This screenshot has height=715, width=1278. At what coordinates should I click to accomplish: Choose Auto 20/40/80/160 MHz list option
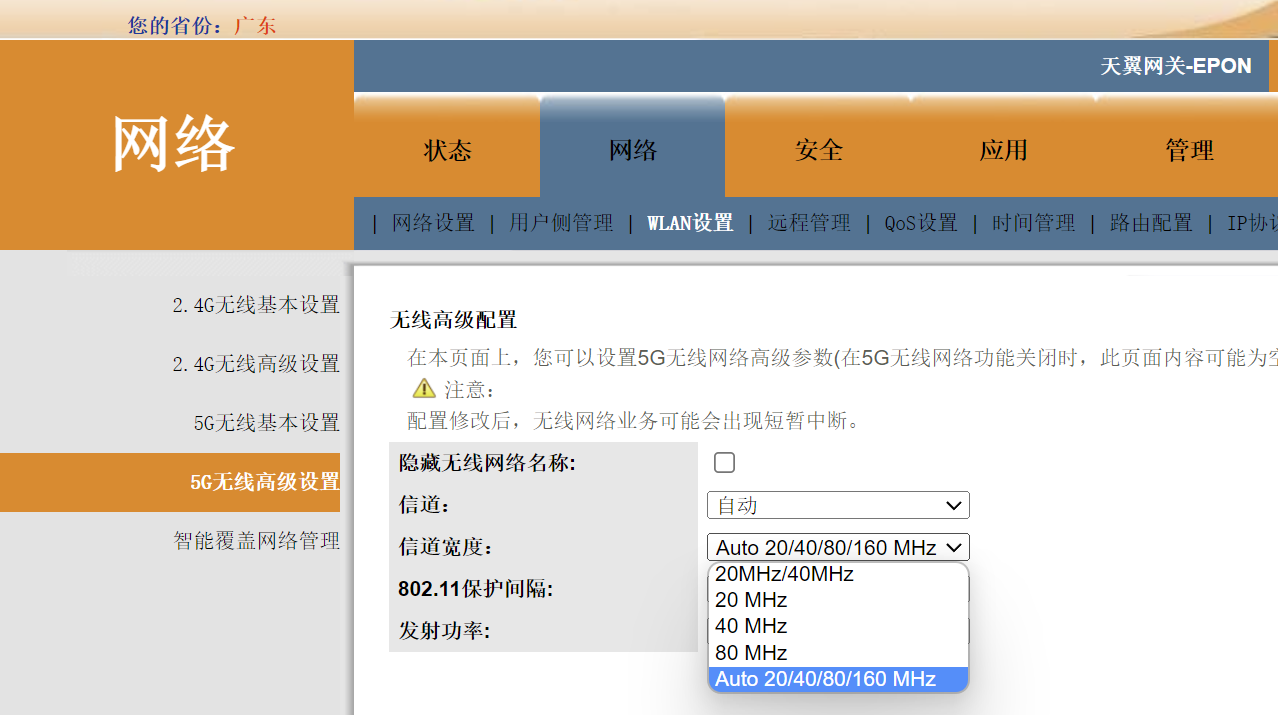click(825, 679)
